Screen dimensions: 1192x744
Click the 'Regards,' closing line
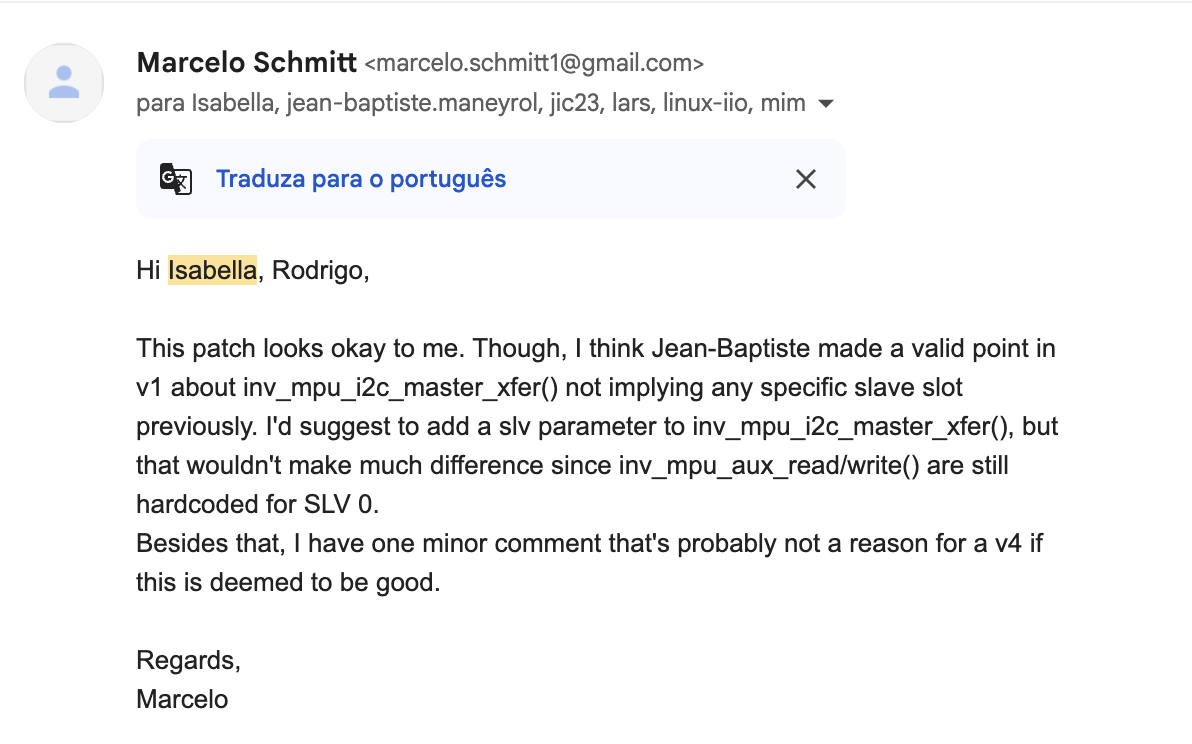pyautogui.click(x=189, y=660)
